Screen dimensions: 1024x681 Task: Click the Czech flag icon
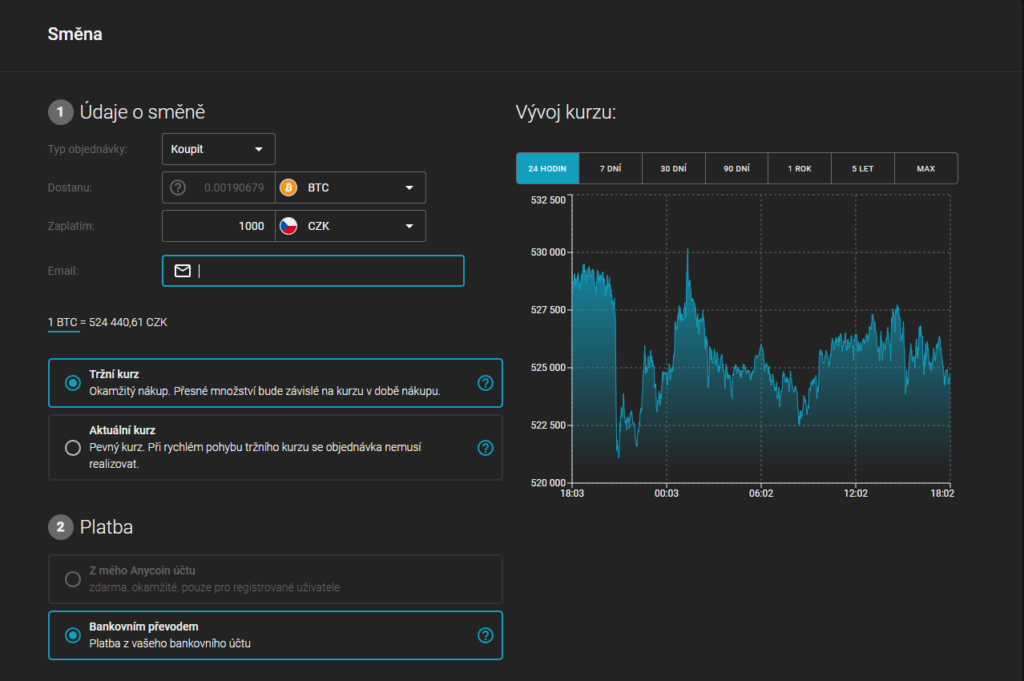289,226
